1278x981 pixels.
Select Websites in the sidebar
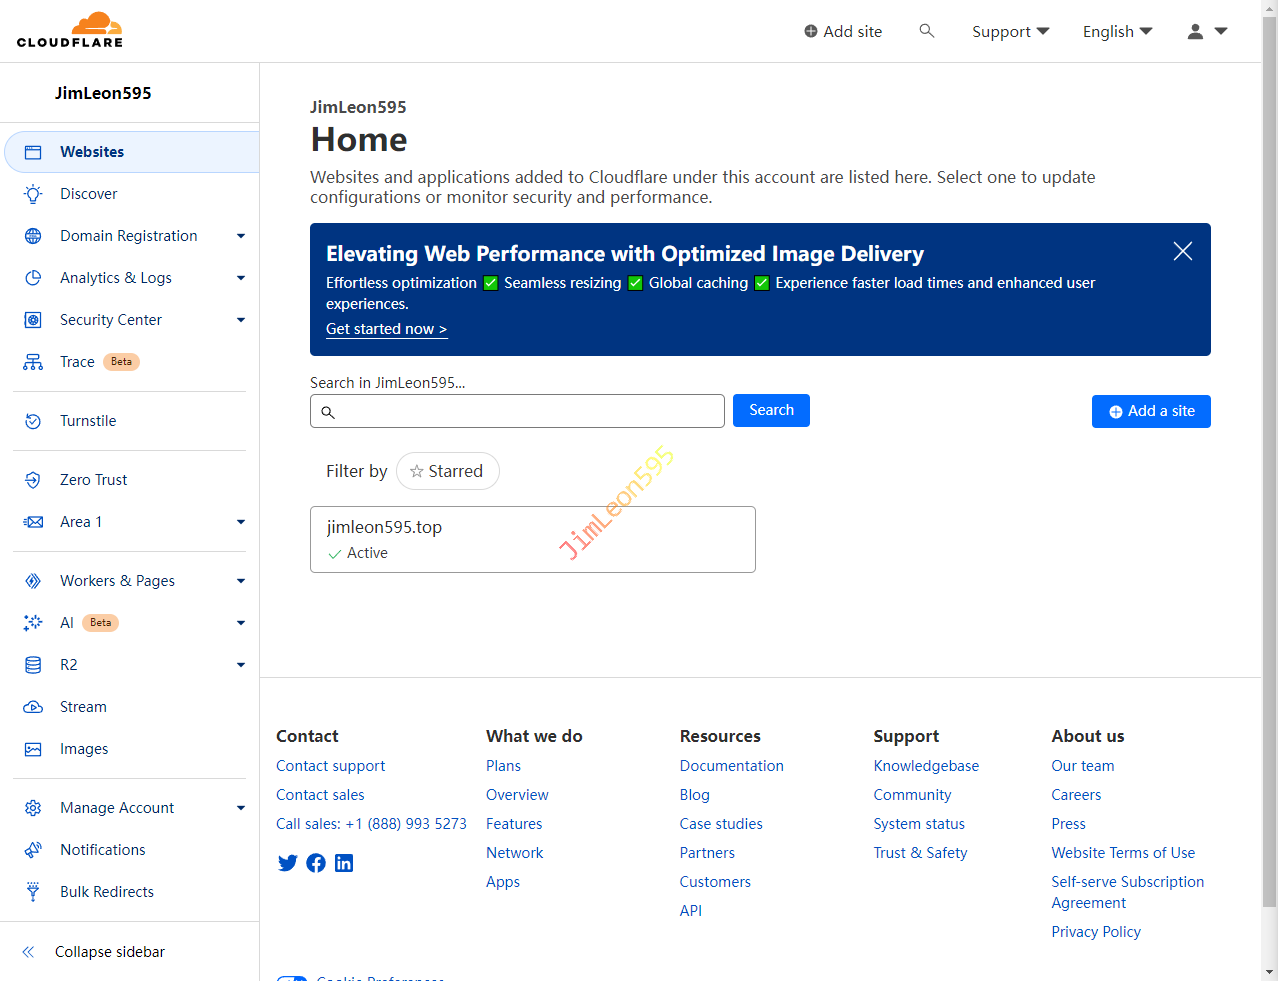(92, 152)
